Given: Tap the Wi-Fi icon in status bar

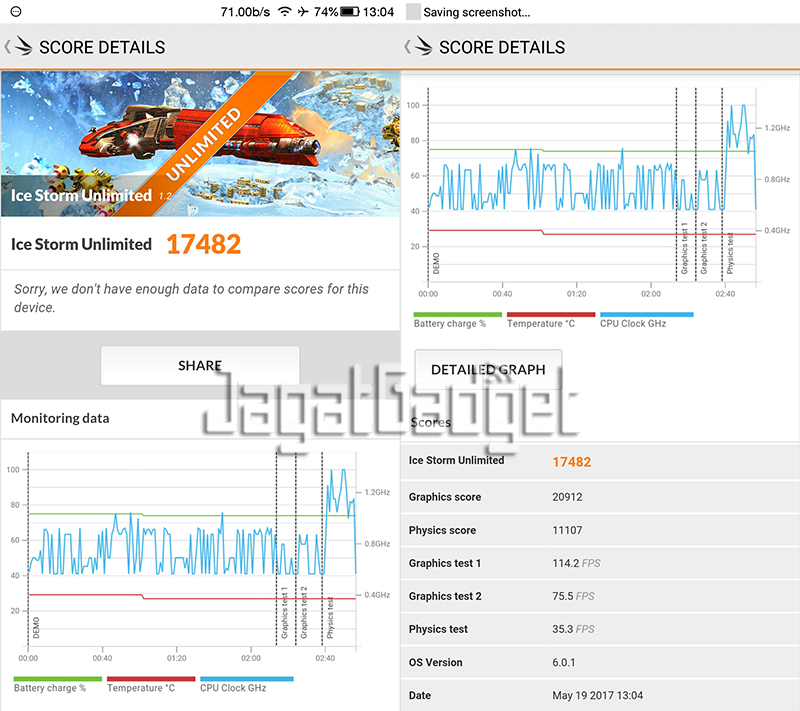Looking at the screenshot, I should click(285, 12).
